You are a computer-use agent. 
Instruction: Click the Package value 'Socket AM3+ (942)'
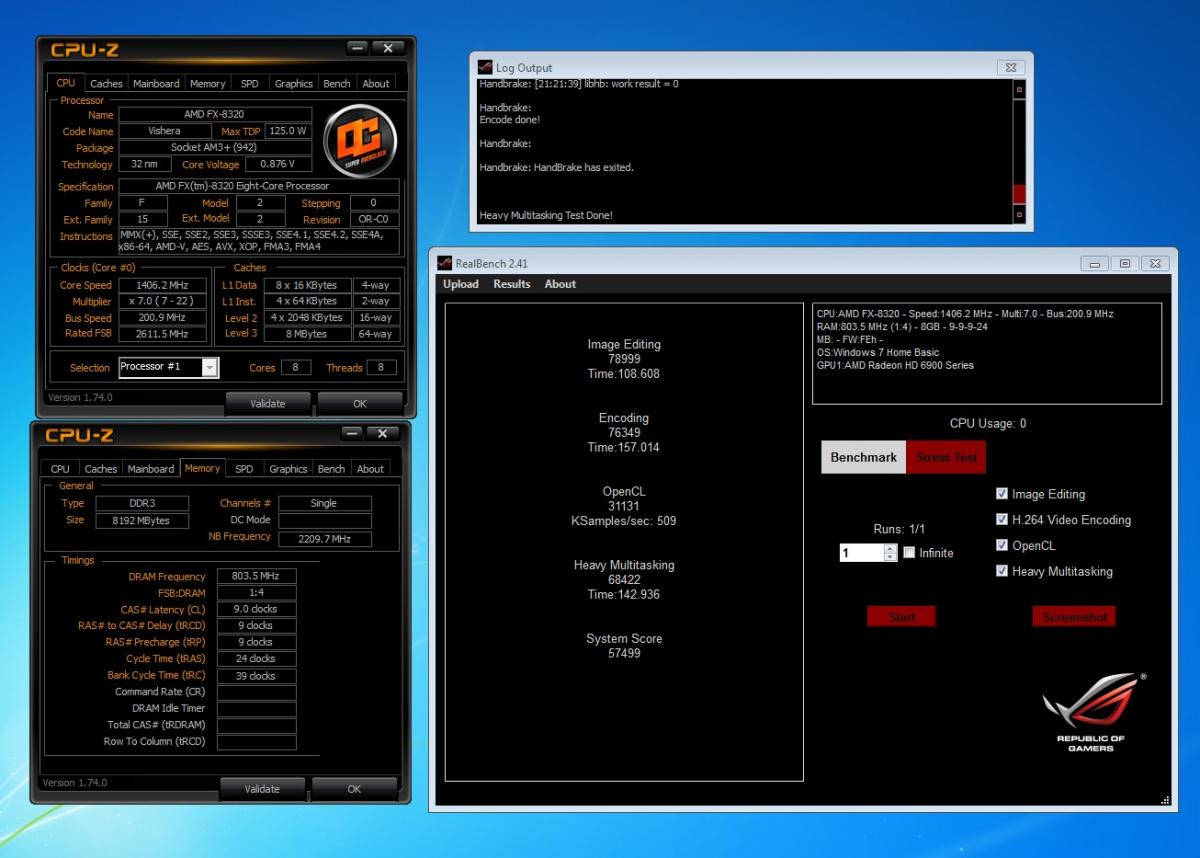(215, 147)
